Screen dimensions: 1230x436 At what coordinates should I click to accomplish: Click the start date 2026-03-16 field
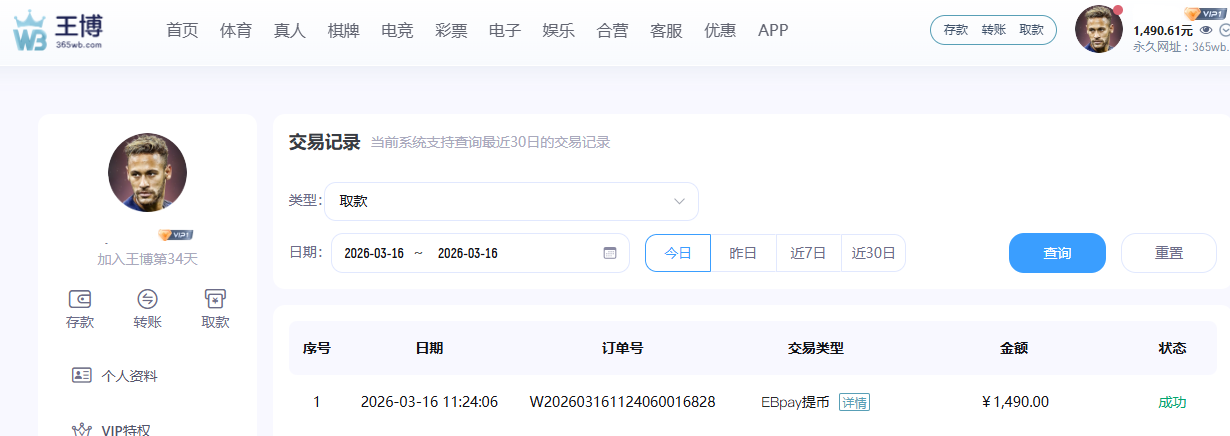[x=374, y=253]
